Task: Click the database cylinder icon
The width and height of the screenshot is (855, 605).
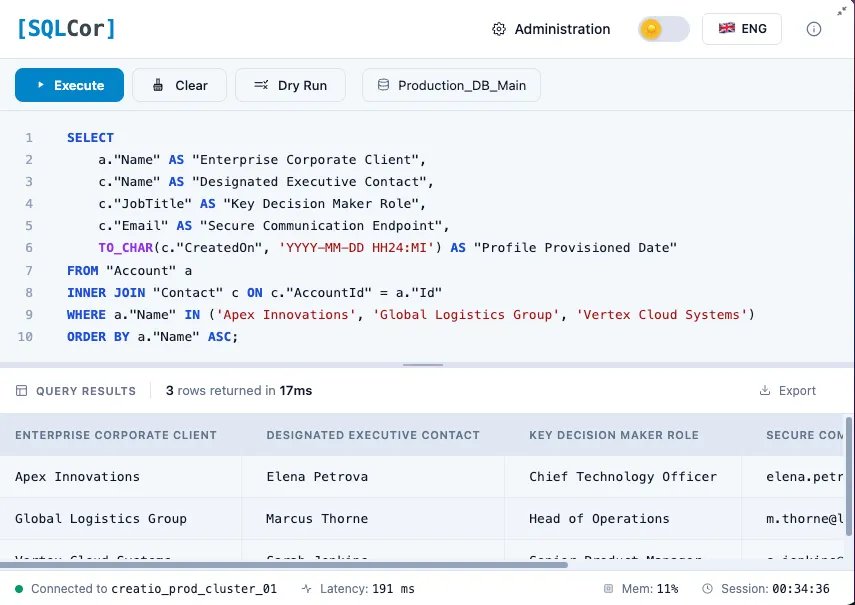Action: click(x=383, y=85)
